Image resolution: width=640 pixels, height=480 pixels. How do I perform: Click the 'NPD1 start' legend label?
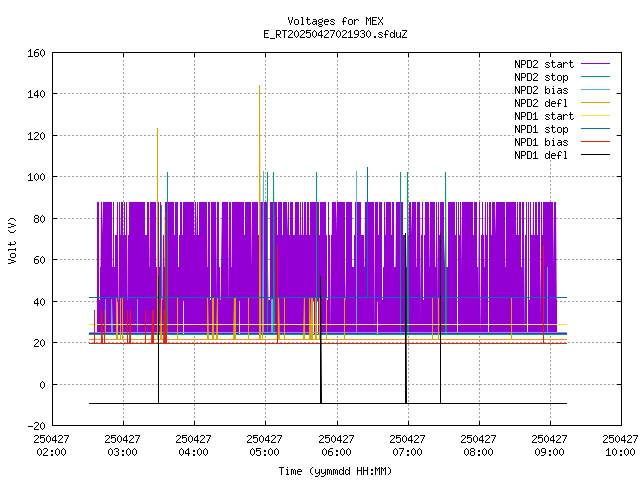(x=544, y=116)
